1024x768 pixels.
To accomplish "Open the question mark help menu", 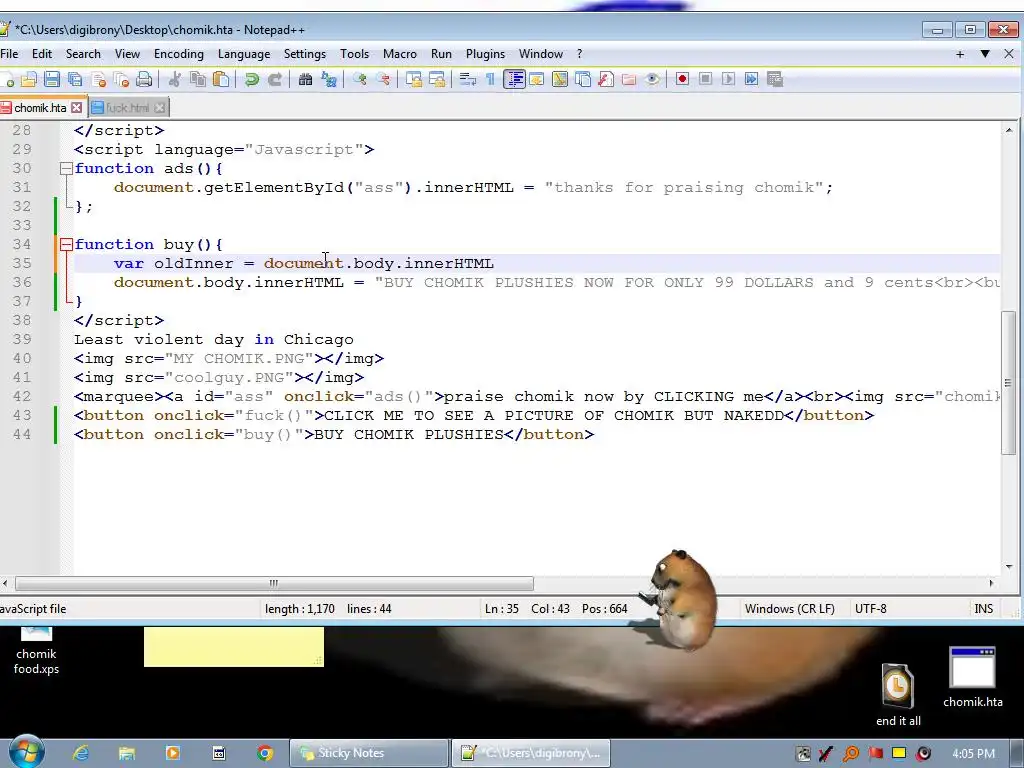I will [x=579, y=54].
